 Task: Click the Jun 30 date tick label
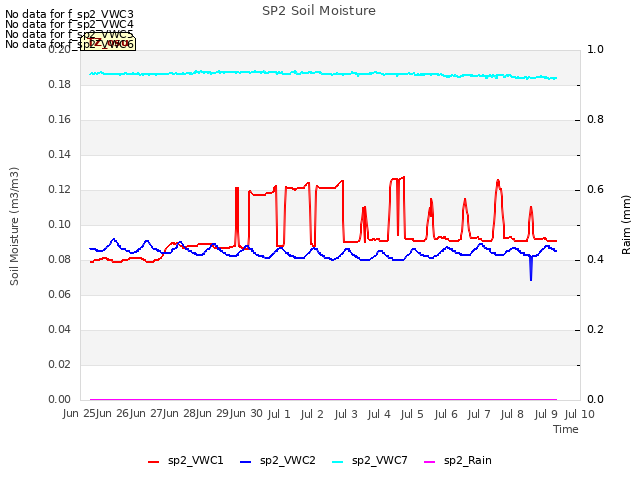(246, 413)
